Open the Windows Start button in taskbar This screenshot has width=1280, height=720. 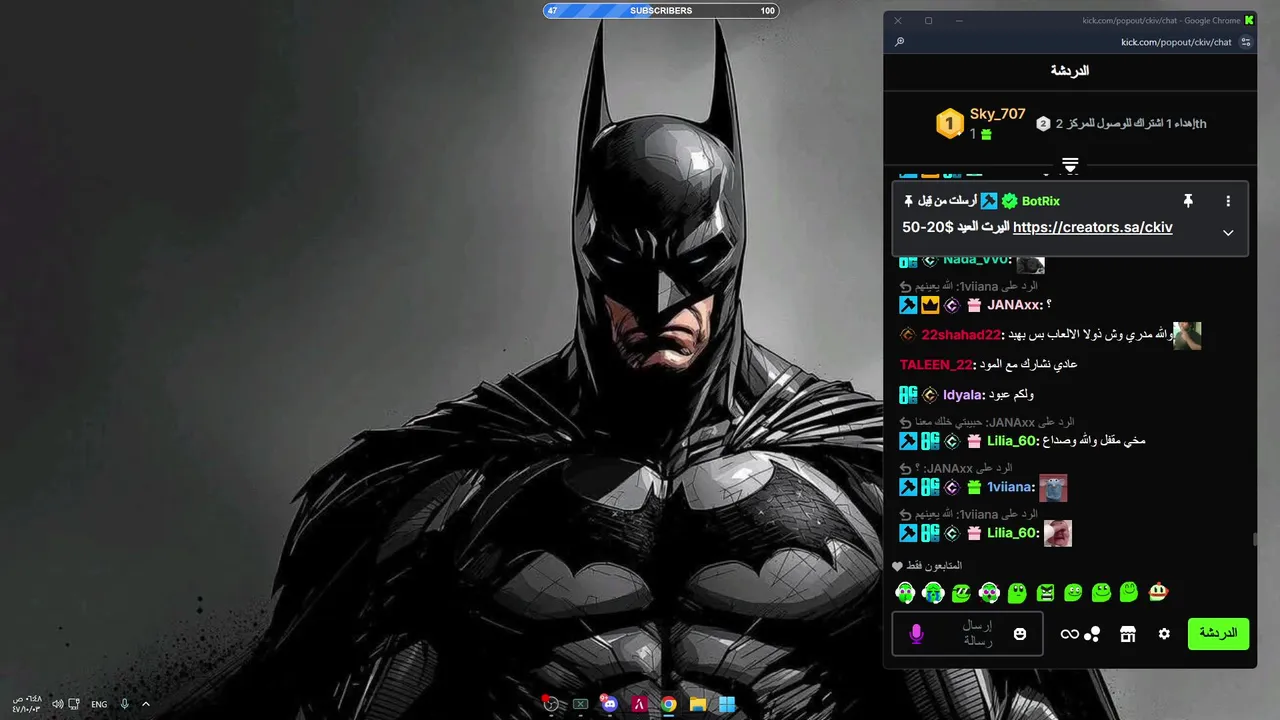tap(727, 704)
